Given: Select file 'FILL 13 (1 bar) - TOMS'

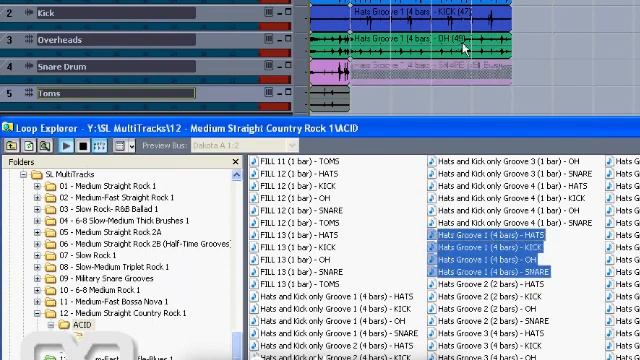Looking at the screenshot, I should pyautogui.click(x=300, y=284).
